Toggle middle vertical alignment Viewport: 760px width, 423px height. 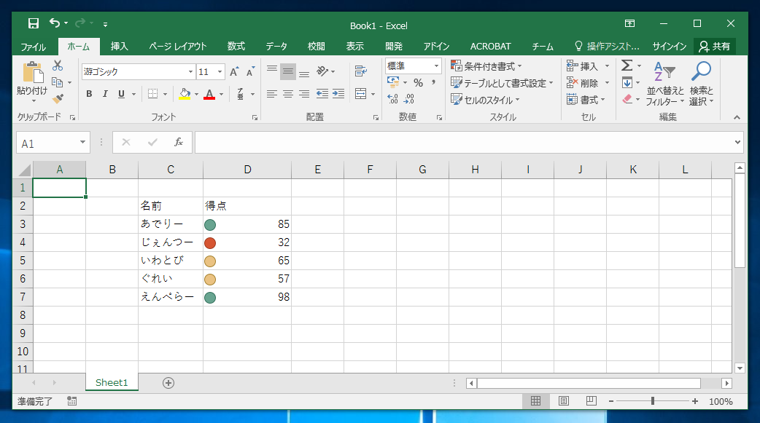[288, 72]
